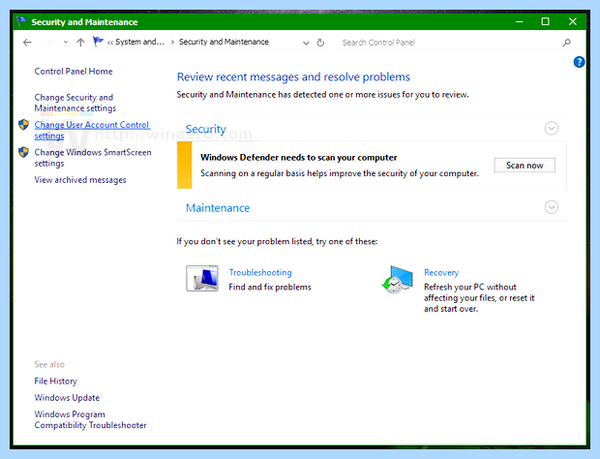Click the Security section heading

tap(206, 129)
